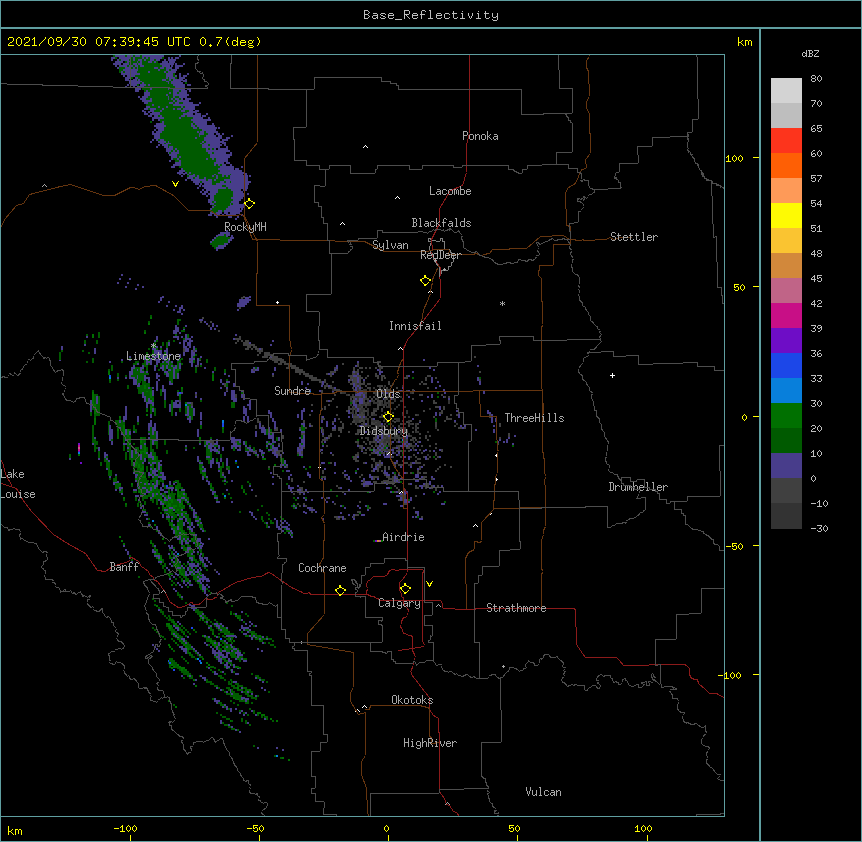Click the large green echo band north of RockyMH
The image size is (862, 842).
tap(187, 137)
